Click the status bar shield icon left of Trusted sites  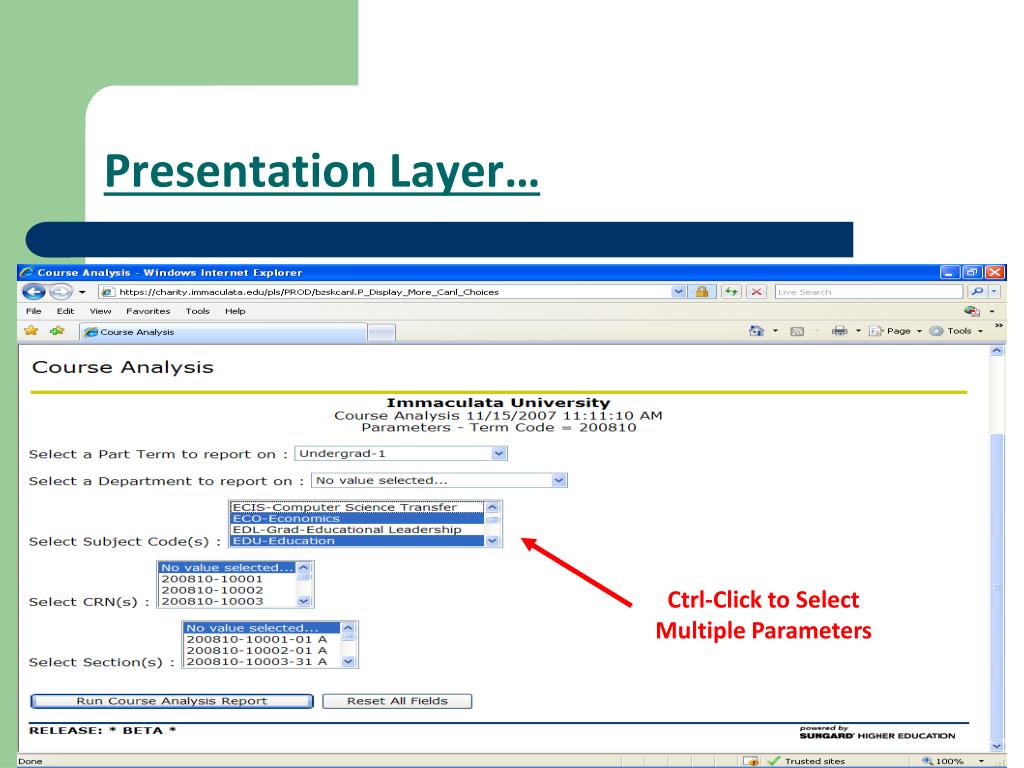click(750, 761)
